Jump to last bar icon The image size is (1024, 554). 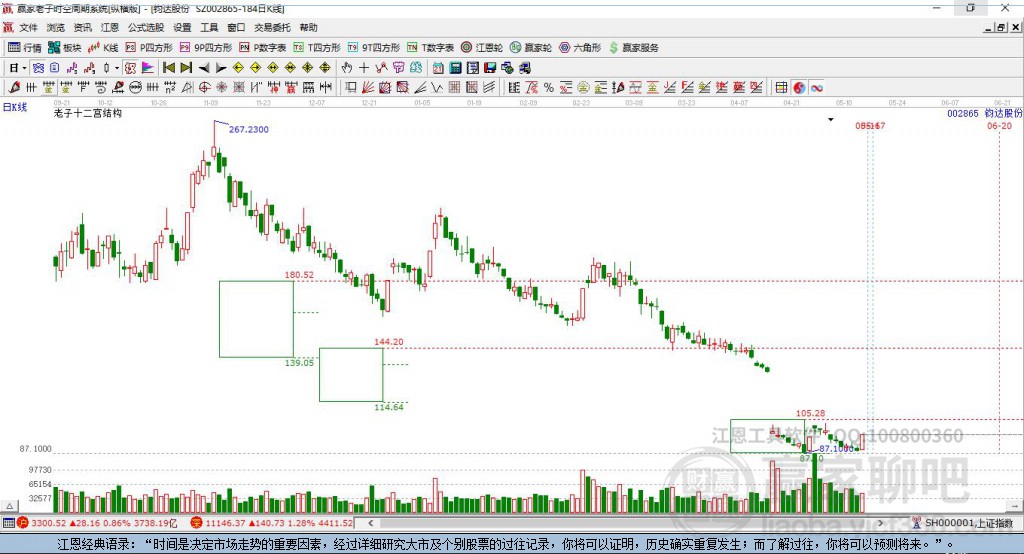(x=186, y=68)
